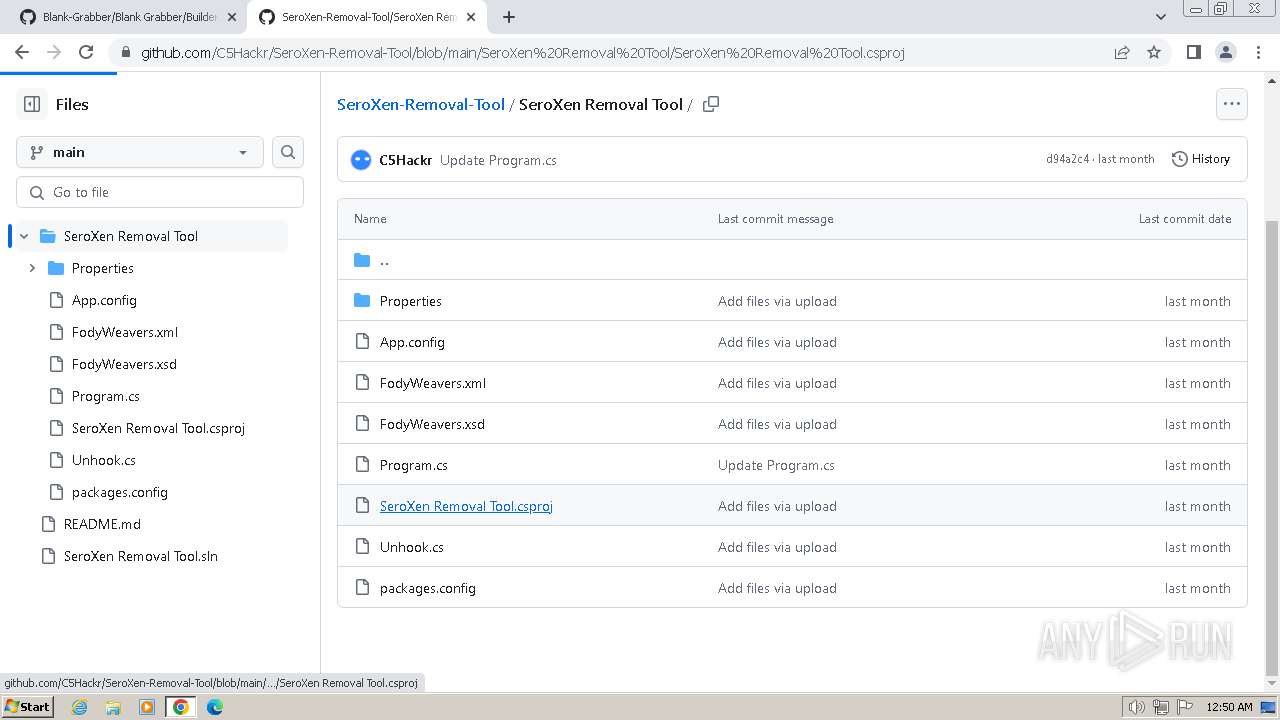Open commit hash d94a2c4
Screen dimensions: 1280x720
coord(1068,159)
